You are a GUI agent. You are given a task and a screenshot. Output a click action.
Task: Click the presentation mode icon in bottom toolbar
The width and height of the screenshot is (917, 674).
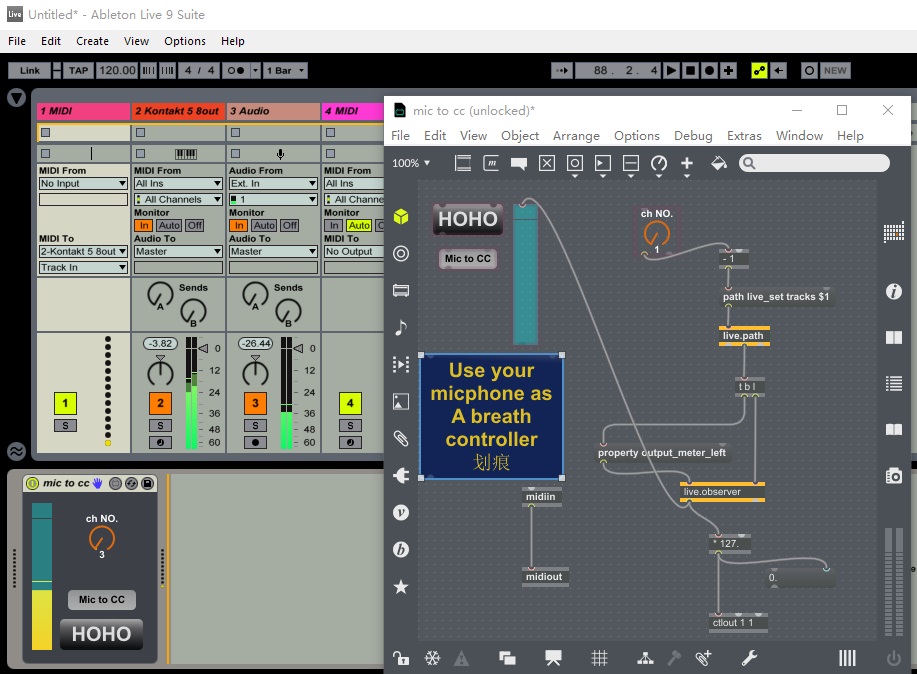(553, 658)
